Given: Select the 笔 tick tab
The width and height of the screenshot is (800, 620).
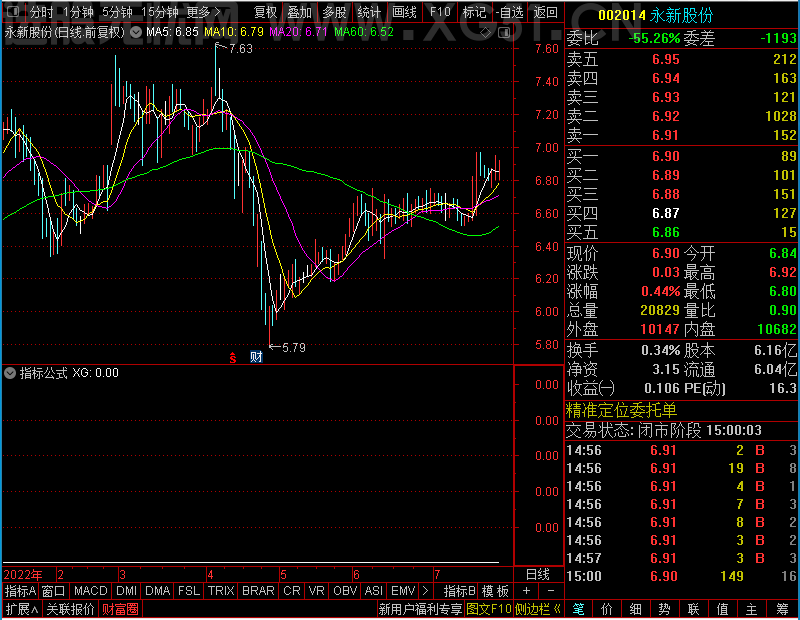Looking at the screenshot, I should point(578,609).
